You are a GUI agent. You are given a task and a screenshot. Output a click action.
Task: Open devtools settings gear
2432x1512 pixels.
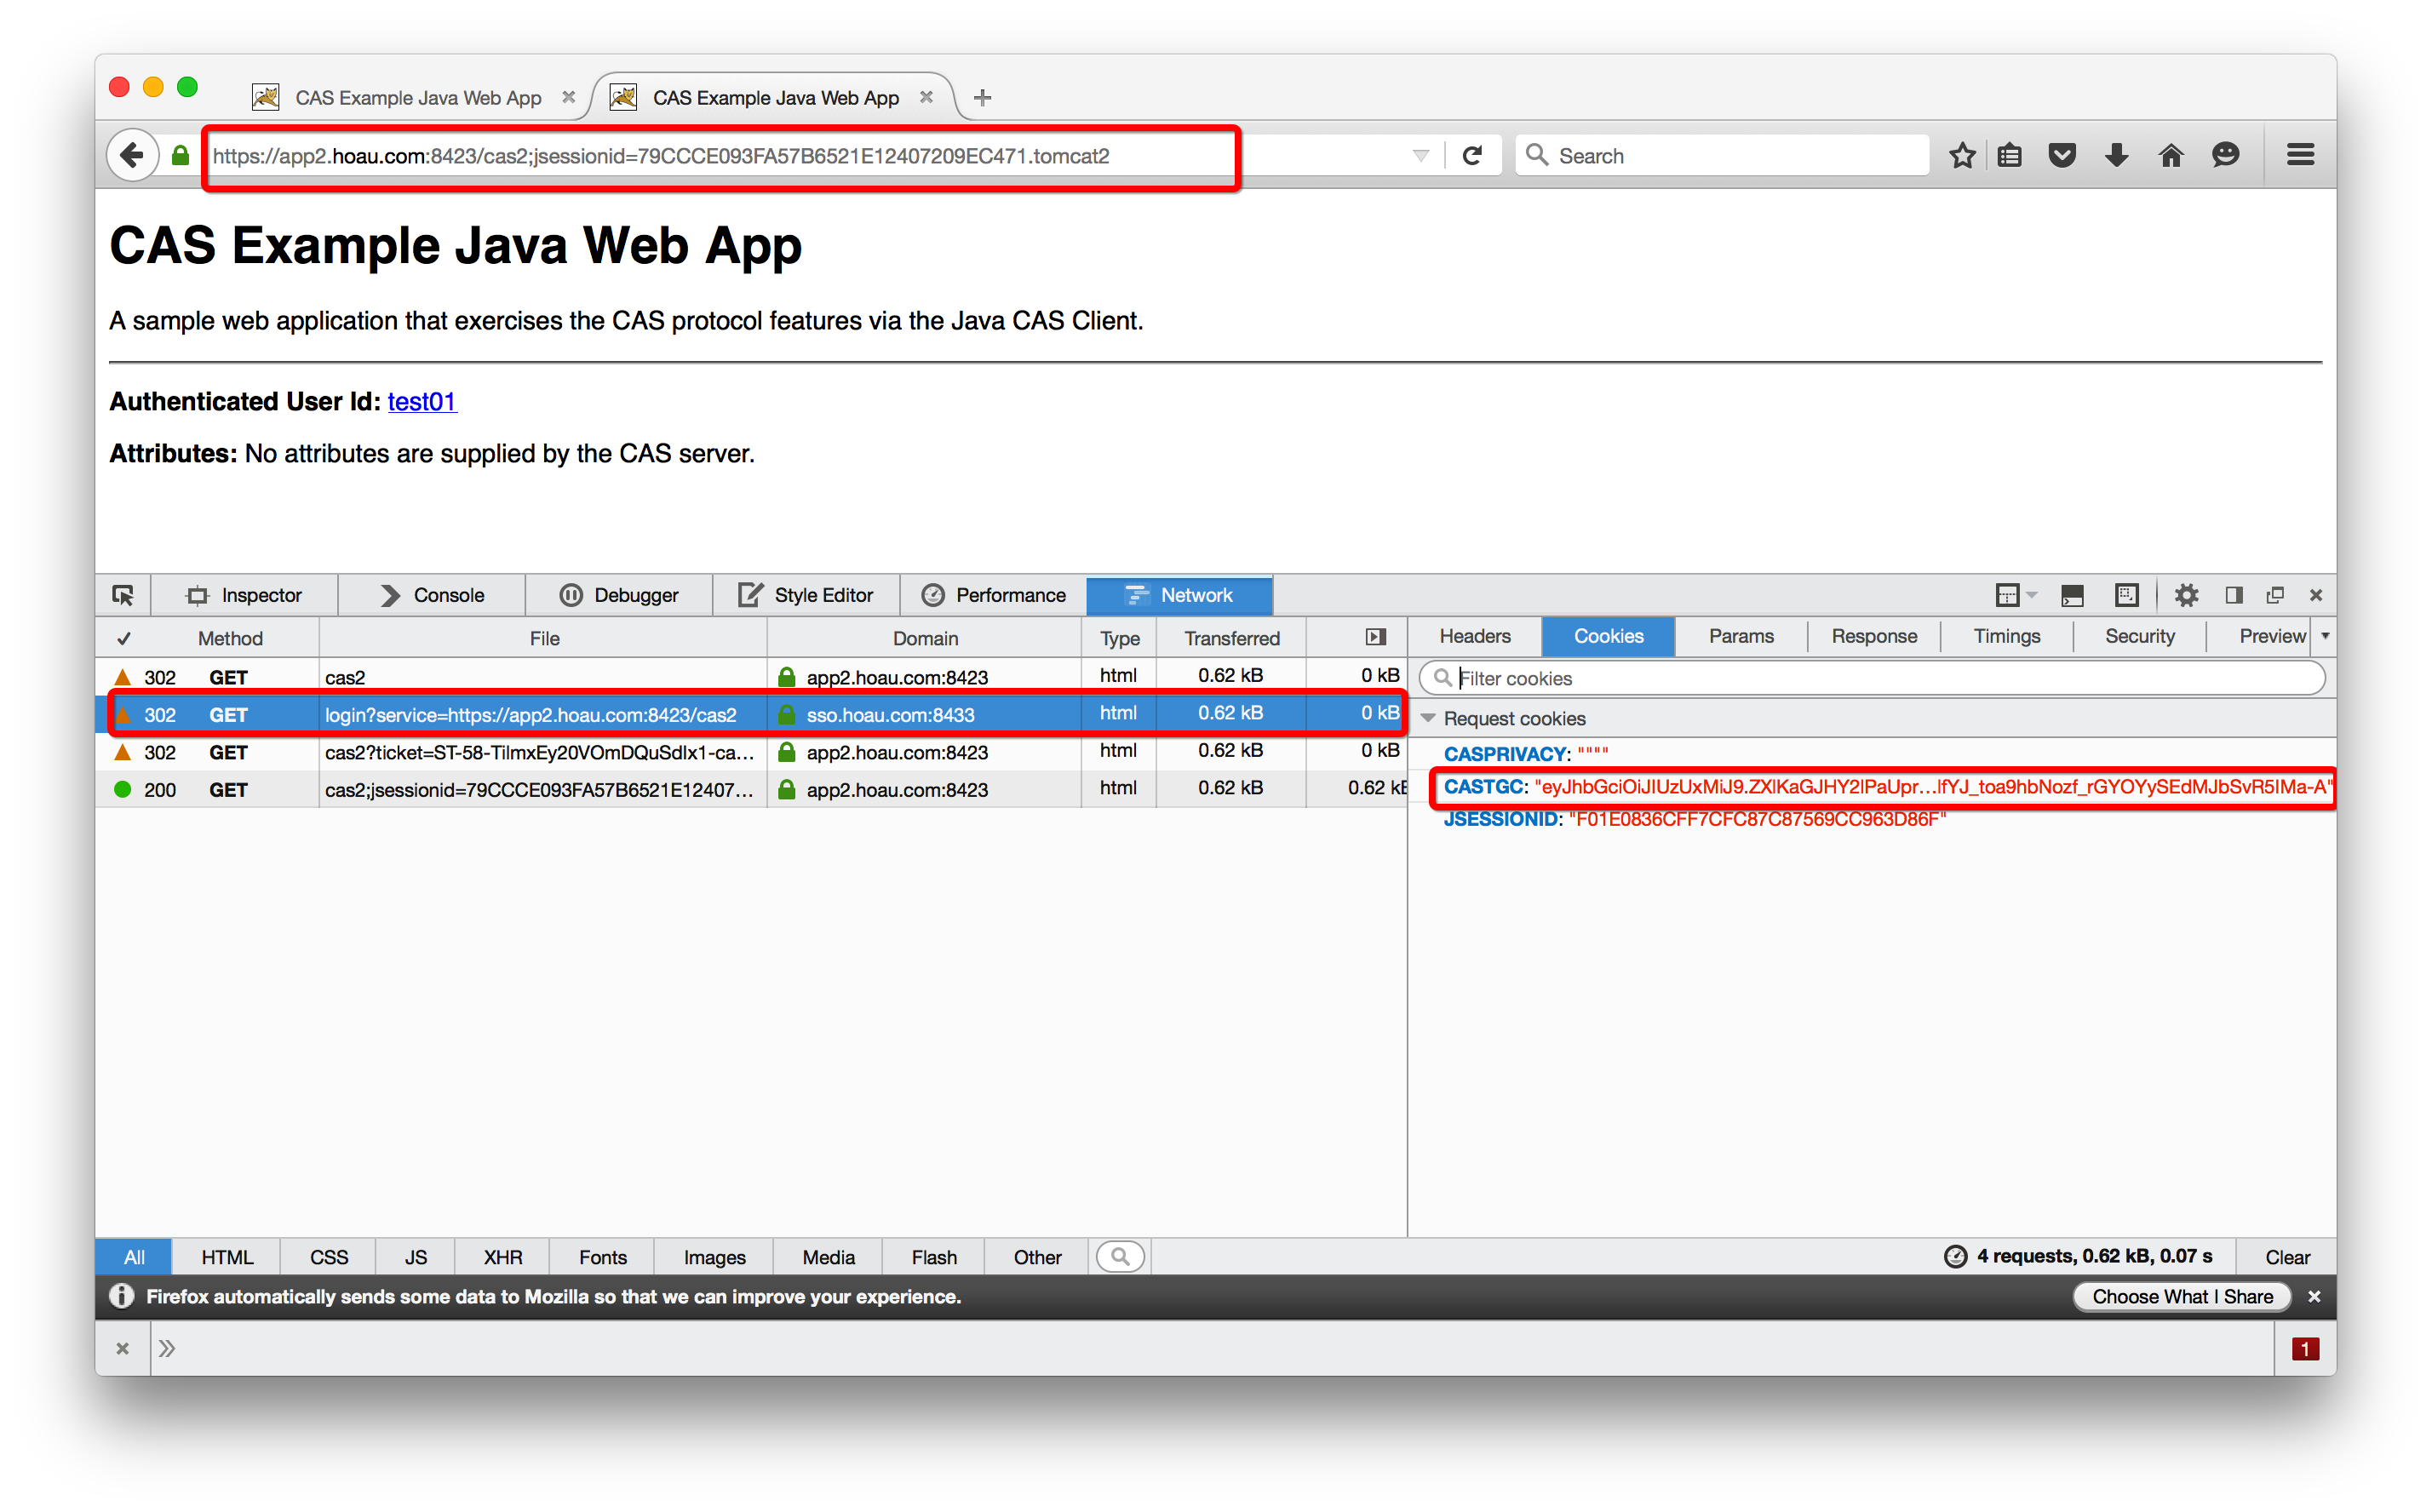(2186, 595)
